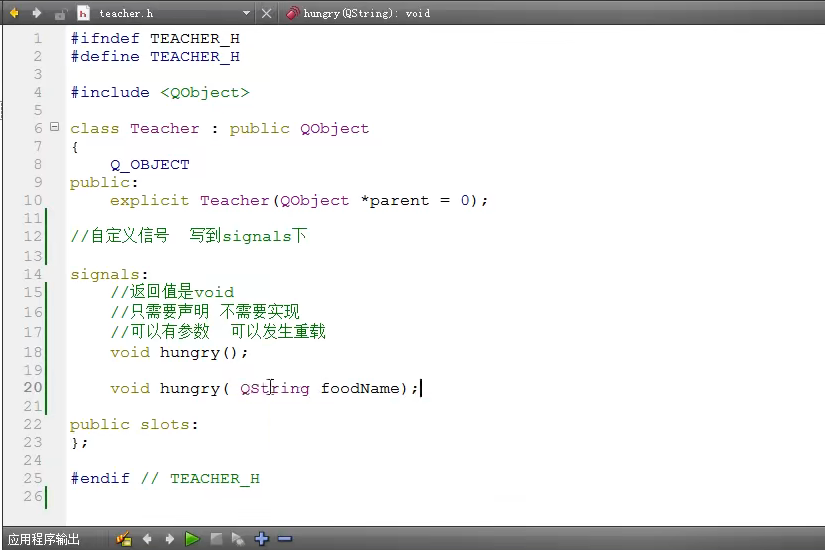Click the comment '//自定义信号 写到signals下'
The width and height of the screenshot is (825, 550).
point(188,236)
